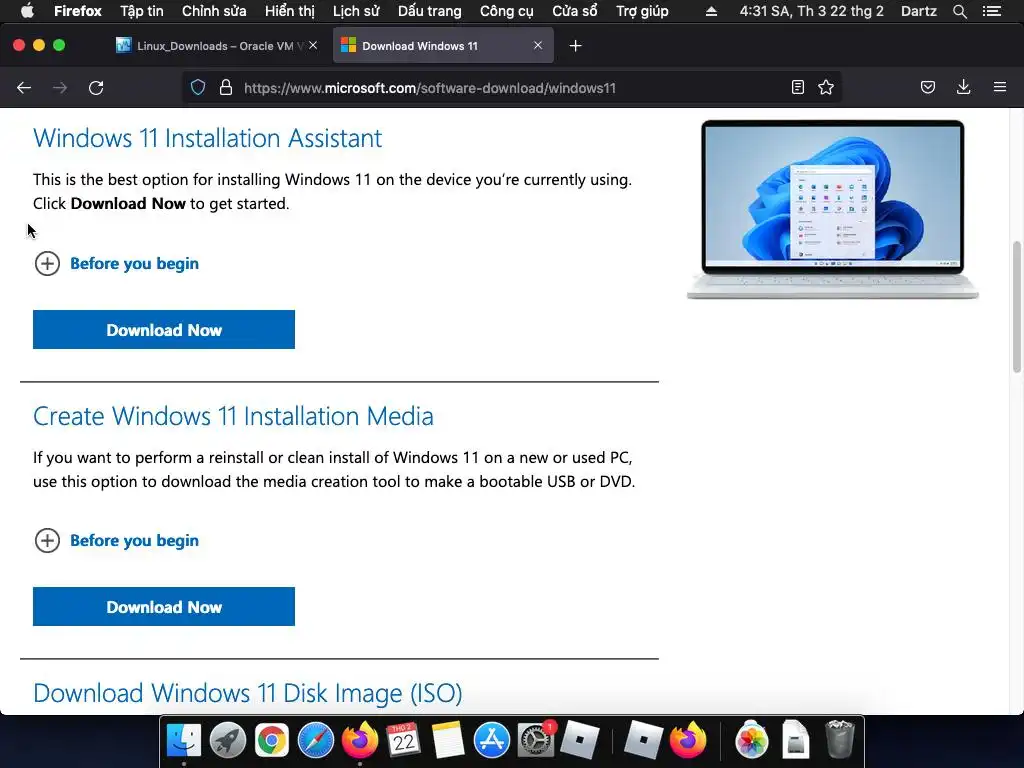Click the URL address field
Screen dimensions: 1024x768
[509, 88]
